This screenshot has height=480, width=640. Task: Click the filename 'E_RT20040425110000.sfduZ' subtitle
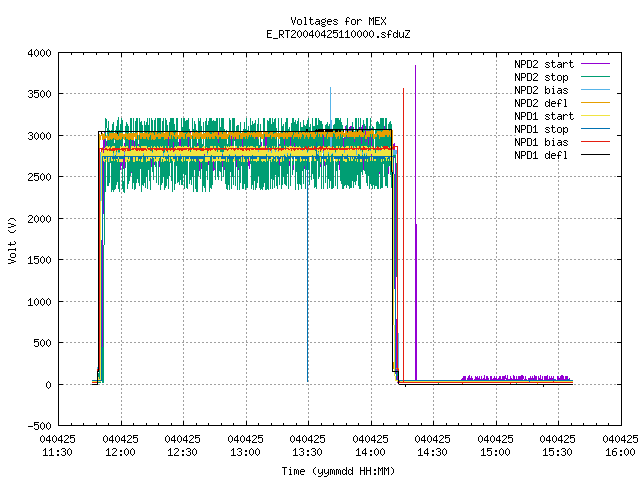coord(338,34)
